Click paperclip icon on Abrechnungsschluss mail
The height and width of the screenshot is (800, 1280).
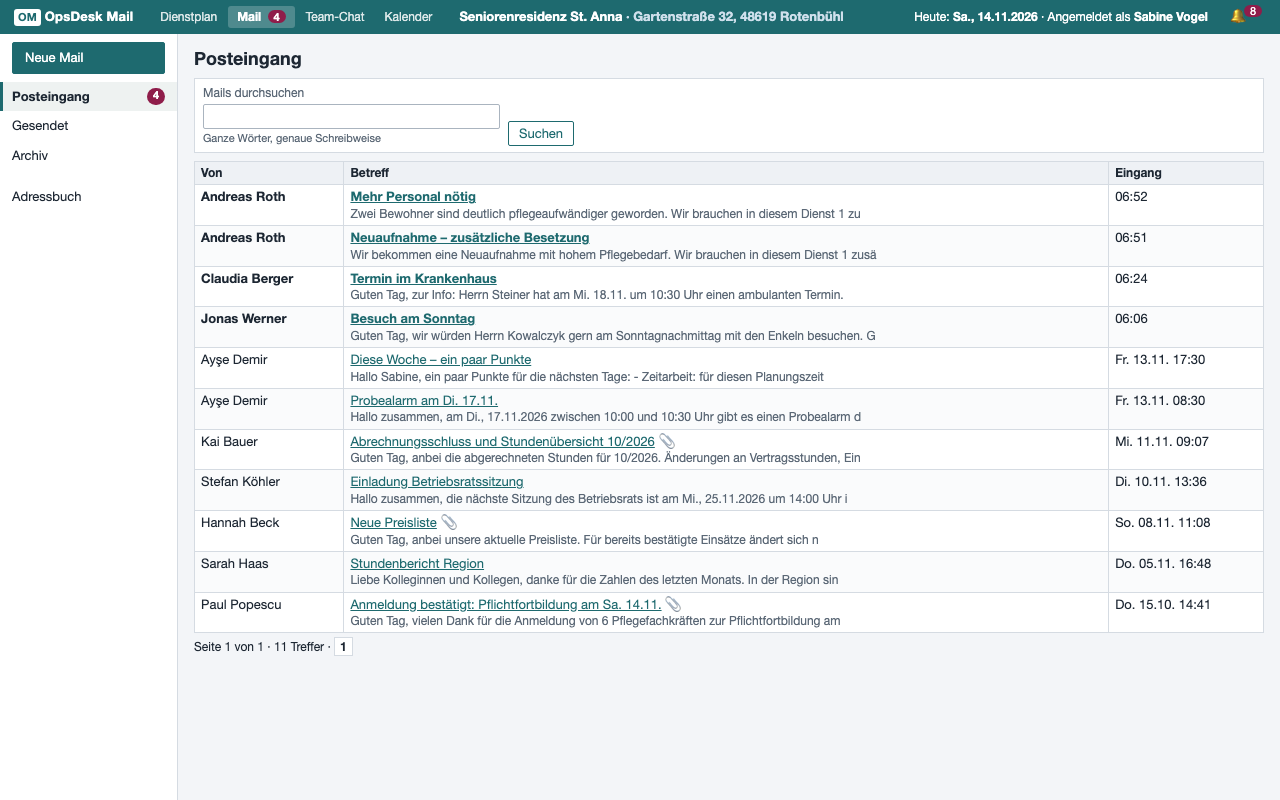point(668,441)
